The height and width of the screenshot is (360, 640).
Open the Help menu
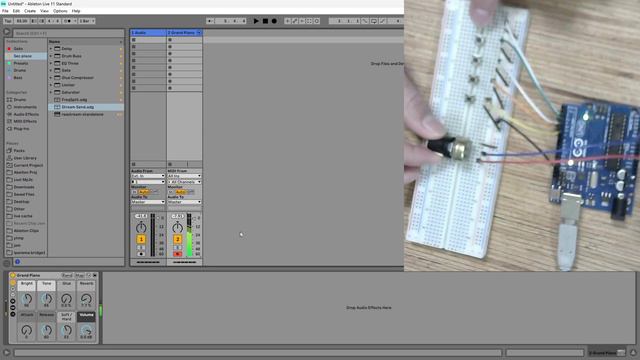click(76, 11)
